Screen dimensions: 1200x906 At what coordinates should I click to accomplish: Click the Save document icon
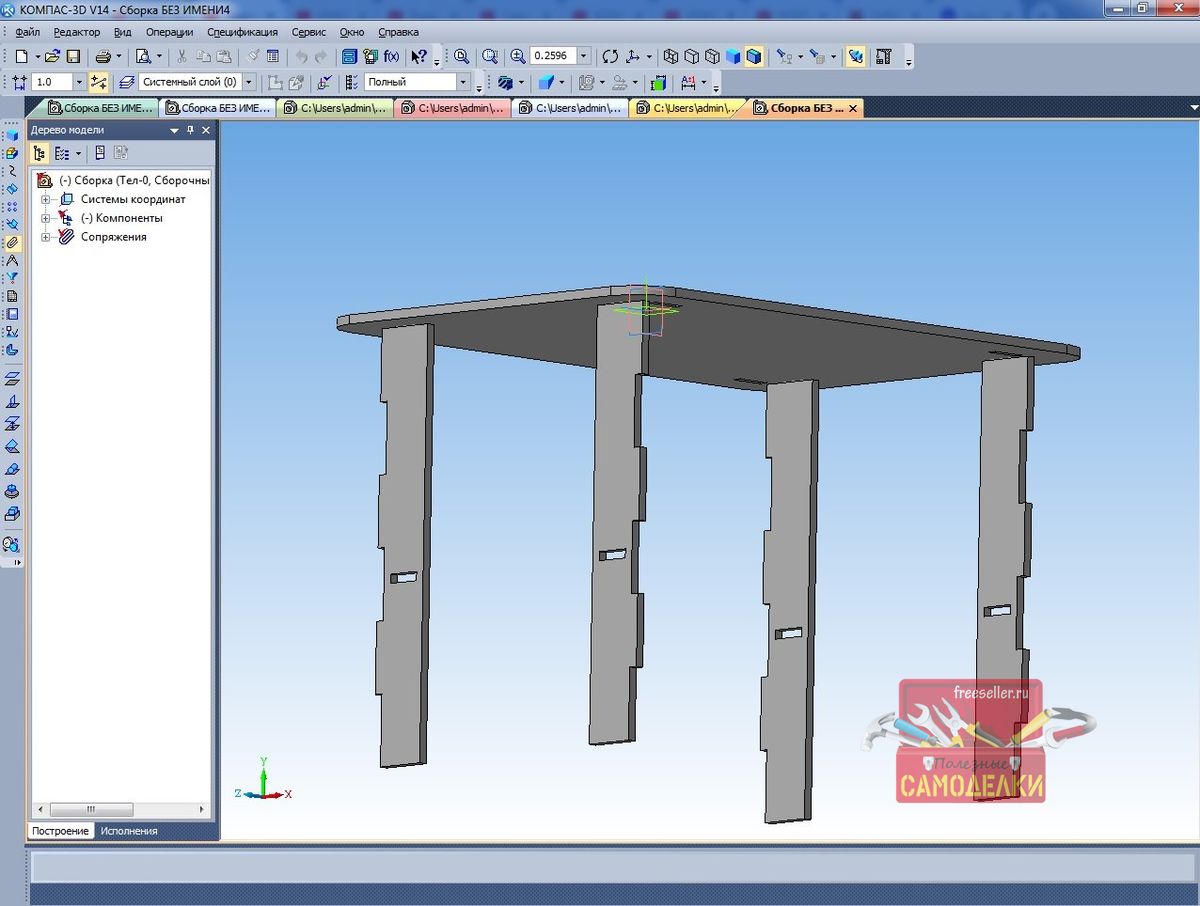pyautogui.click(x=73, y=57)
